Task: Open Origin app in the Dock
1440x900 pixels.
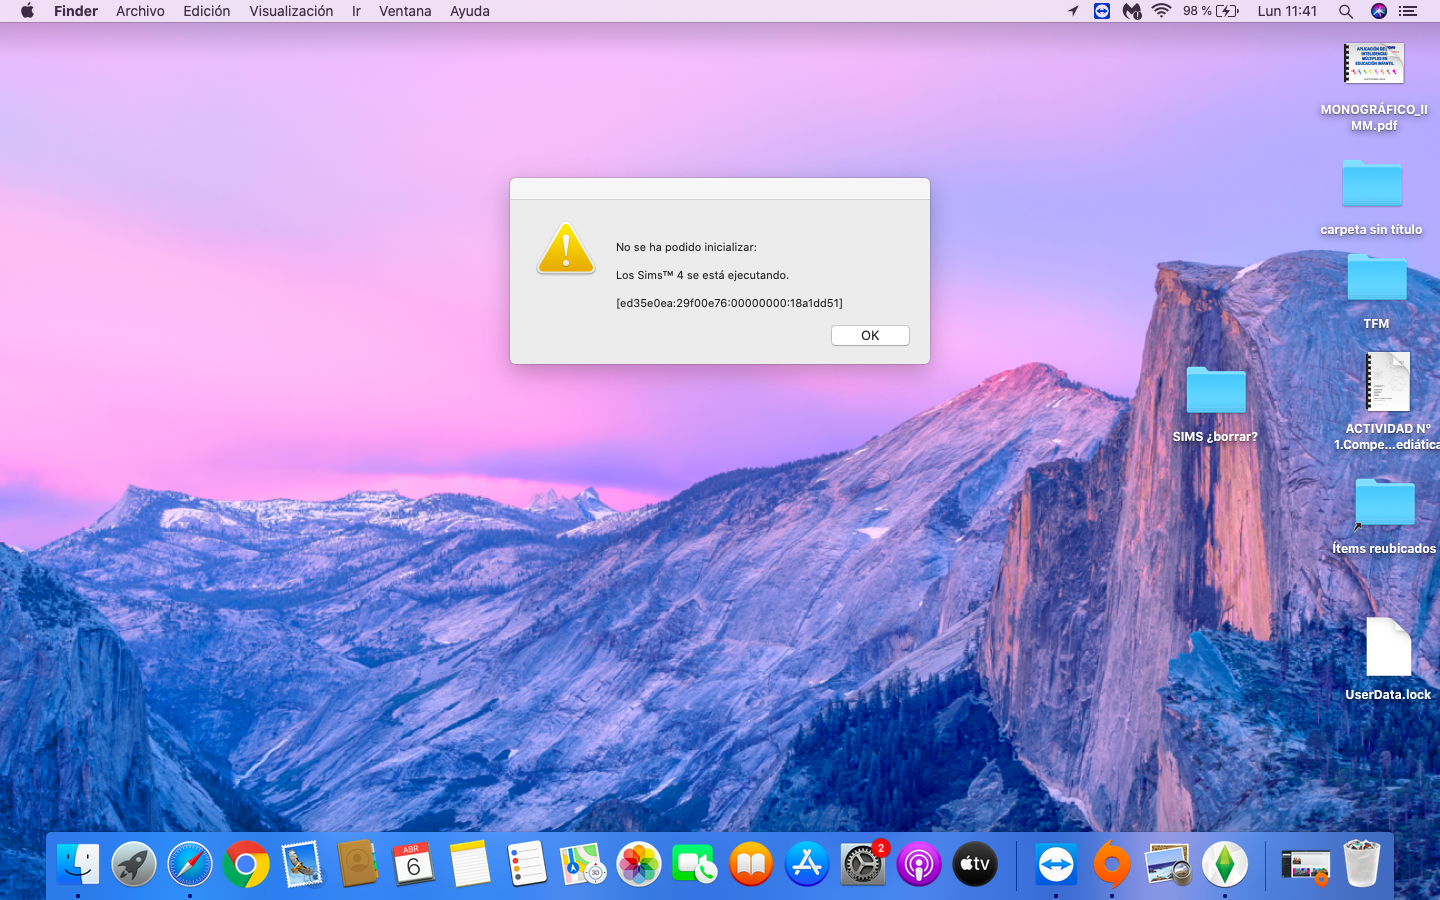Action: 1112,864
